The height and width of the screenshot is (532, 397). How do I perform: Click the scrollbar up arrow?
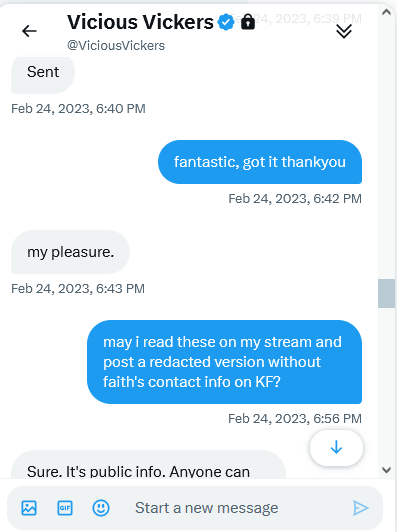386,12
